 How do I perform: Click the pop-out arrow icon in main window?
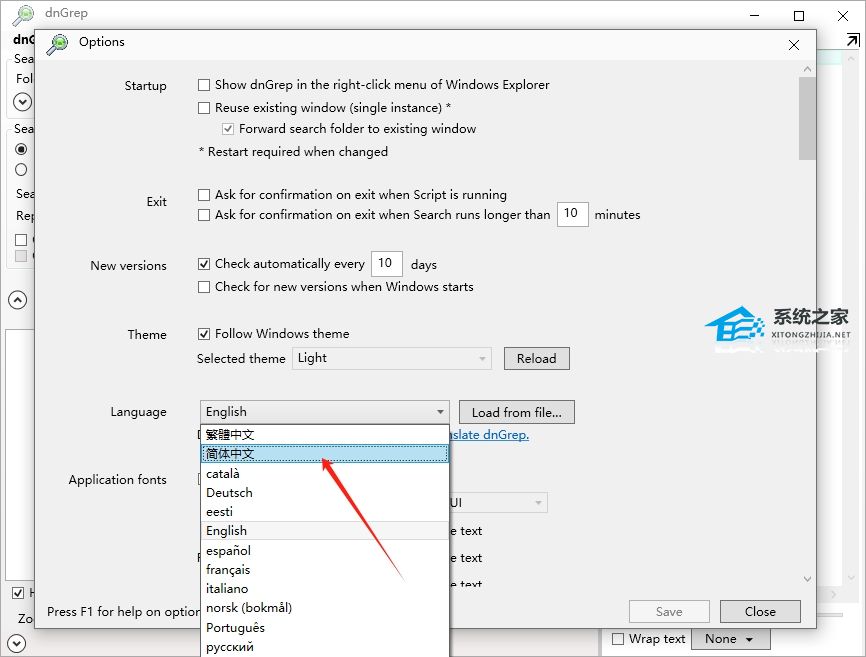[x=853, y=40]
